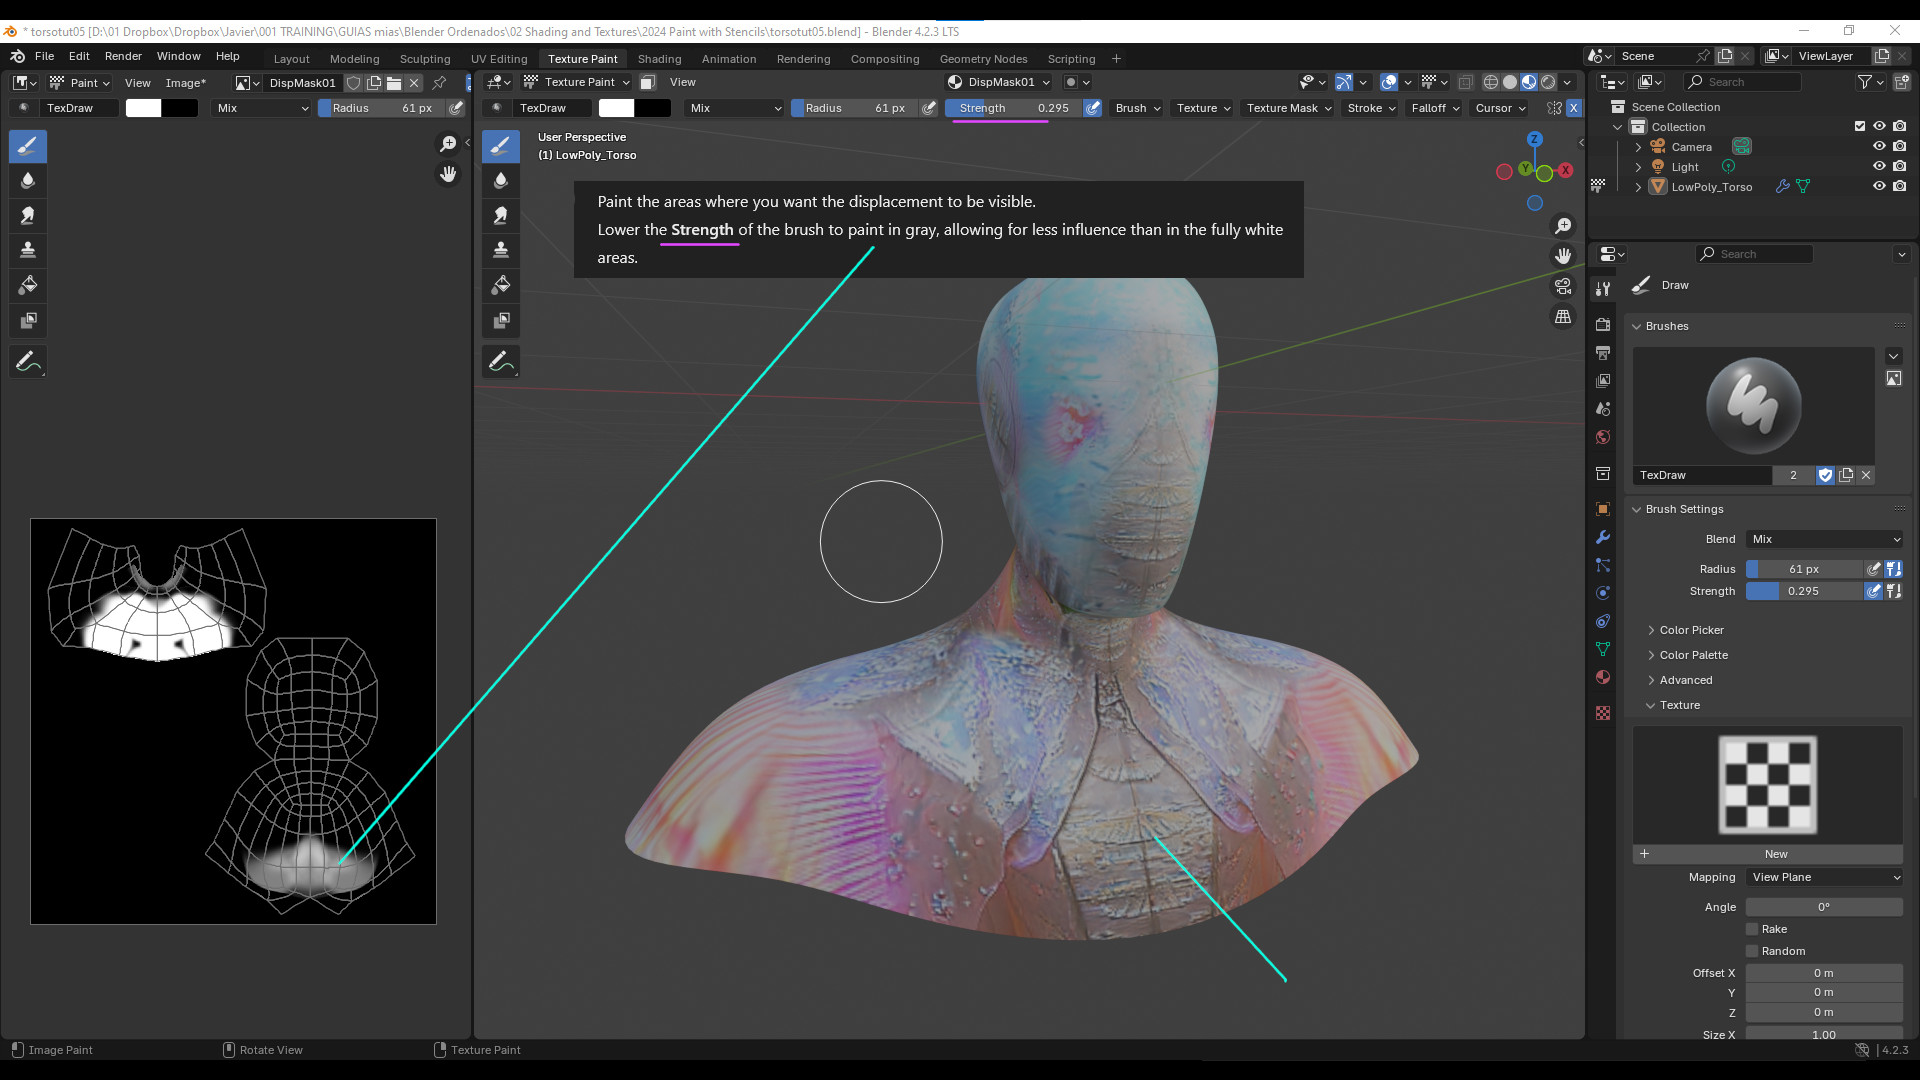Toggle X mirror symmetry button
The height and width of the screenshot is (1080, 1920).
[x=1573, y=108]
